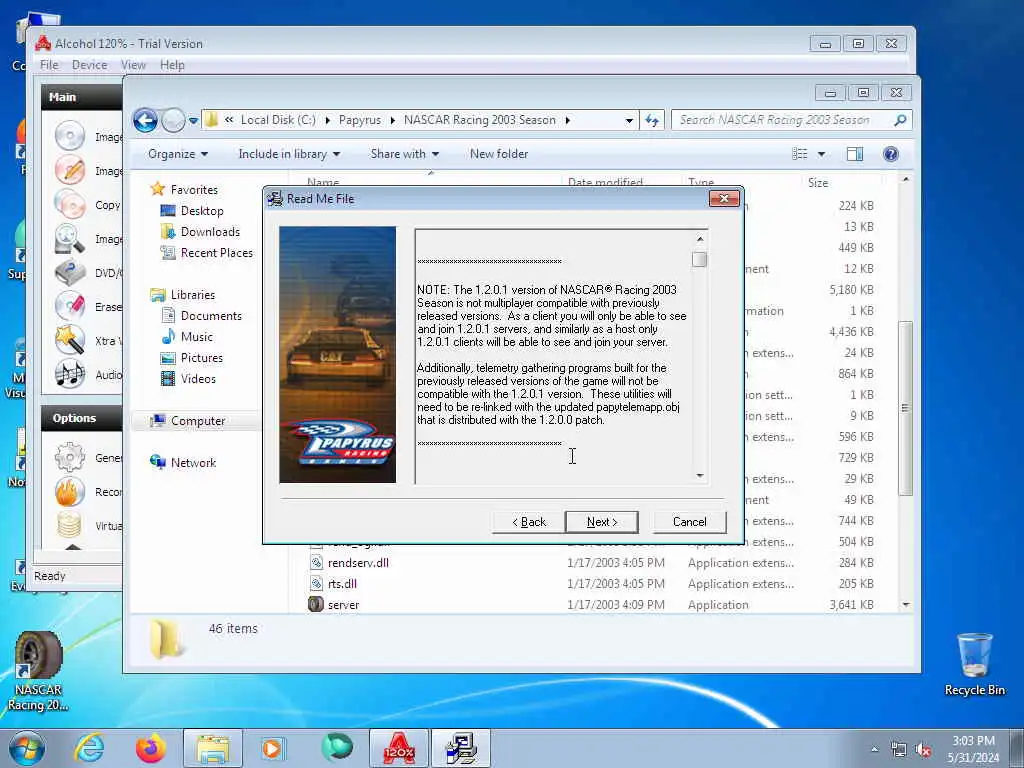
Task: Open Organize dropdown in Explorer toolbar
Action: pos(178,154)
